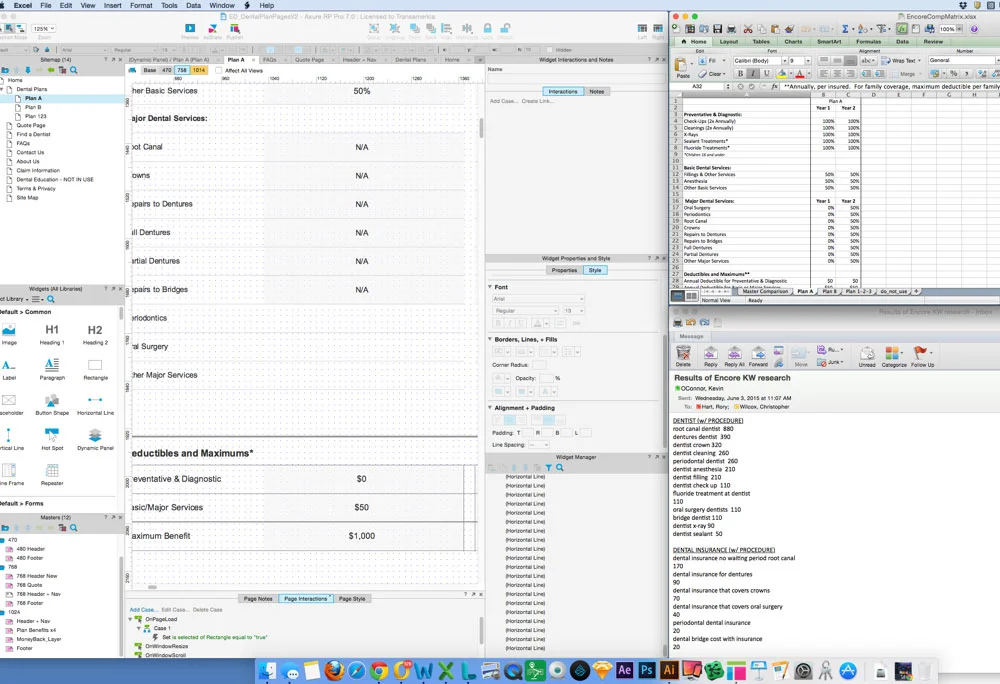Viewport: 1000px width, 684px height.
Task: Switch to the FAQs page tab in Axure
Action: point(270,59)
